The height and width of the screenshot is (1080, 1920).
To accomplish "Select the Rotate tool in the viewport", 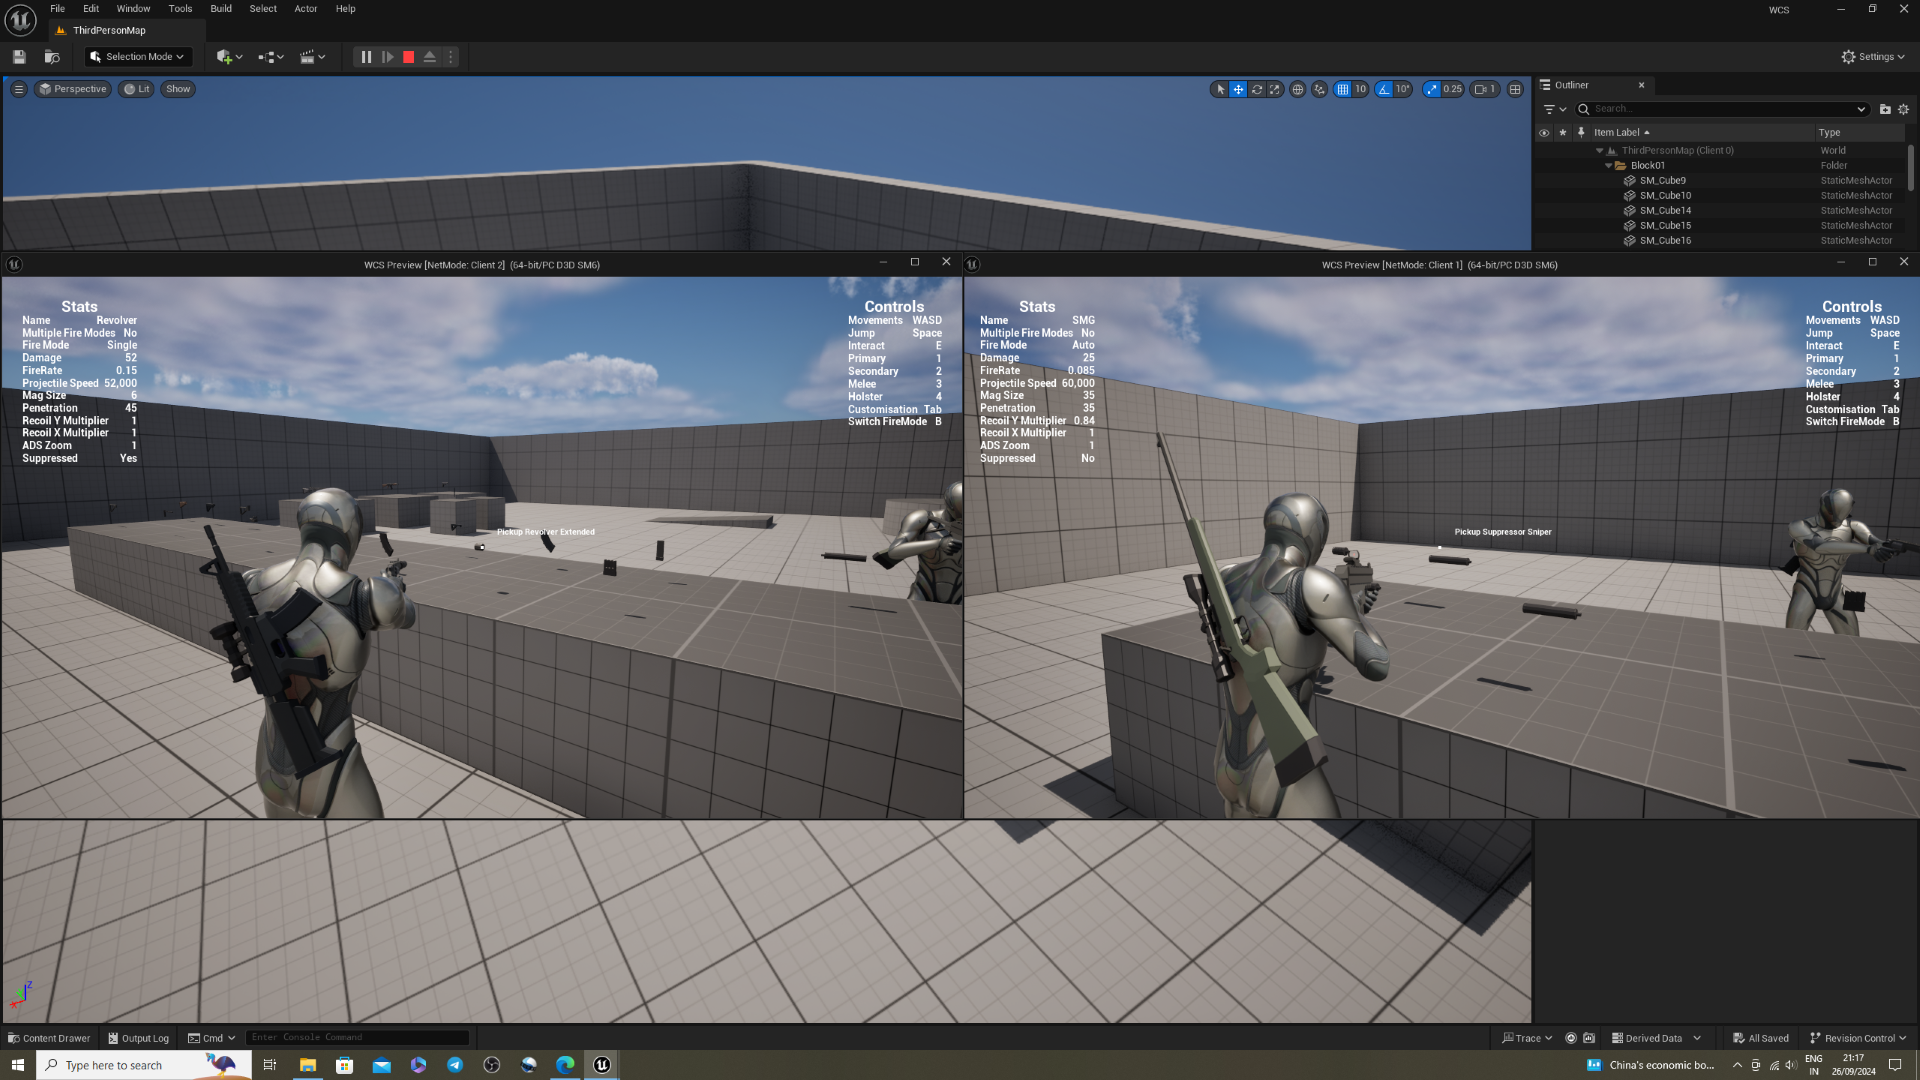I will [1257, 89].
